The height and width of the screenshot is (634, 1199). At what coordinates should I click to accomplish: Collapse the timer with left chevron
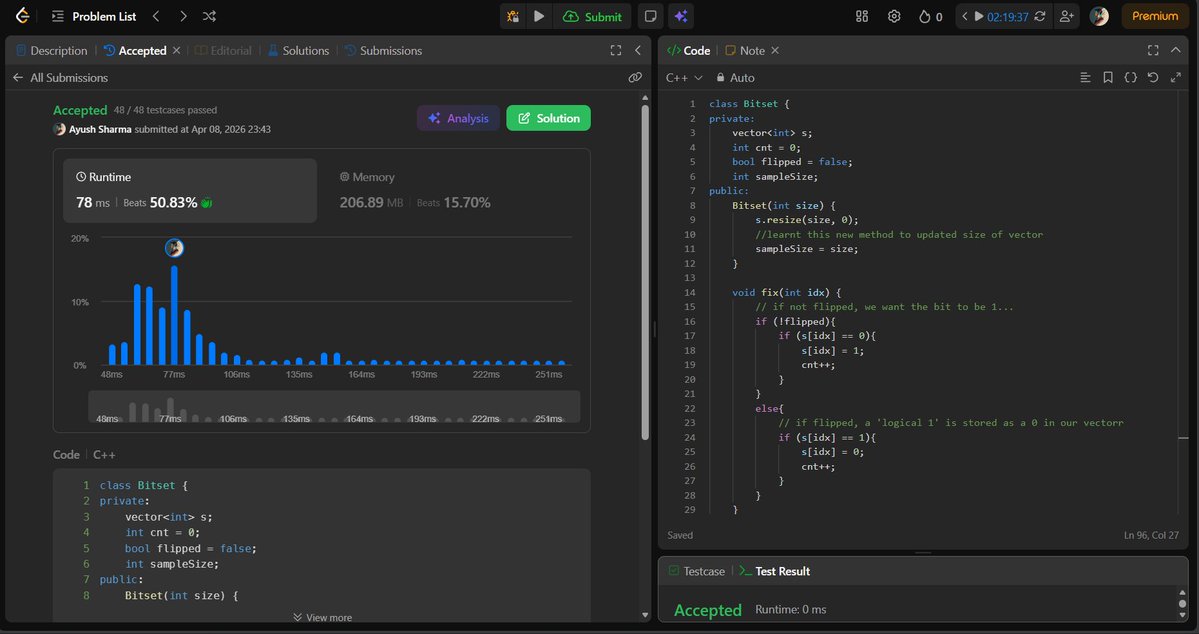(964, 16)
